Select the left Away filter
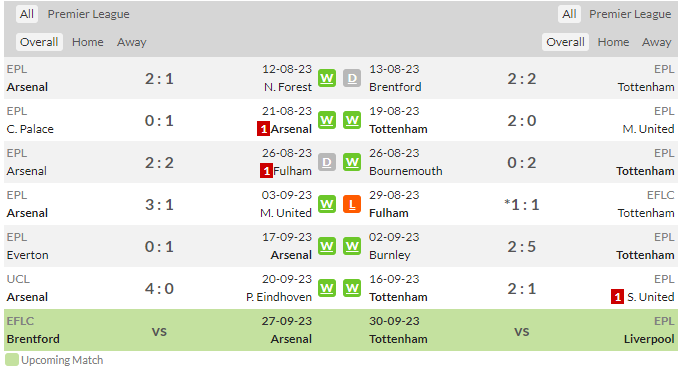This screenshot has height=392, width=682. tap(131, 42)
